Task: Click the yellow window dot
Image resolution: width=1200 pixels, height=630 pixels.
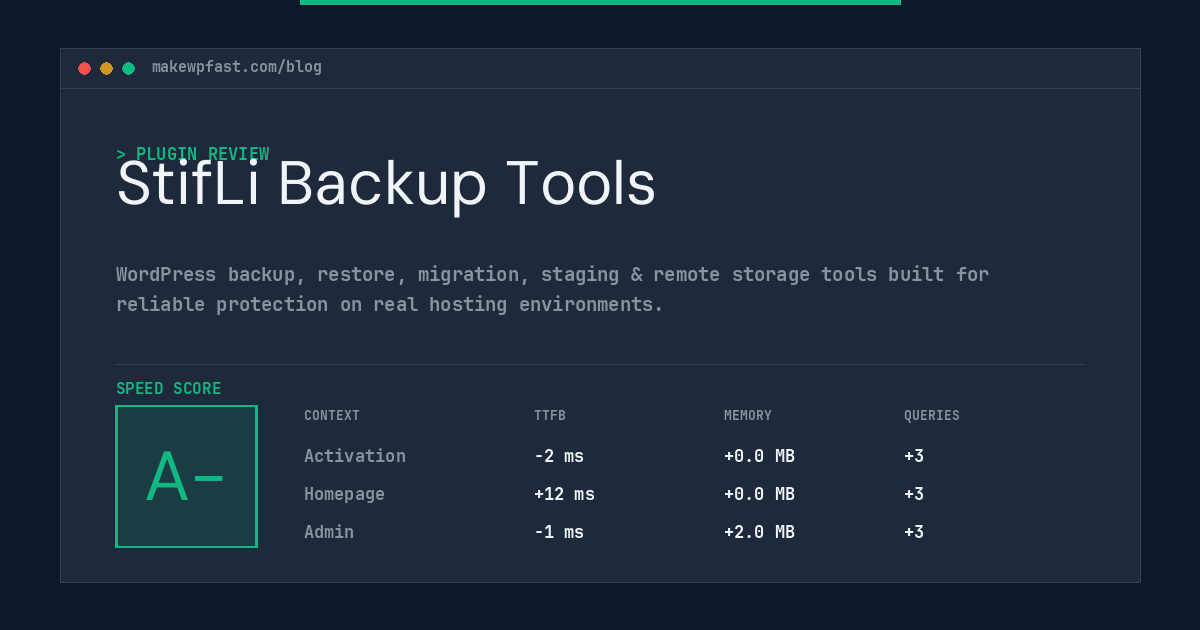Action: [106, 68]
